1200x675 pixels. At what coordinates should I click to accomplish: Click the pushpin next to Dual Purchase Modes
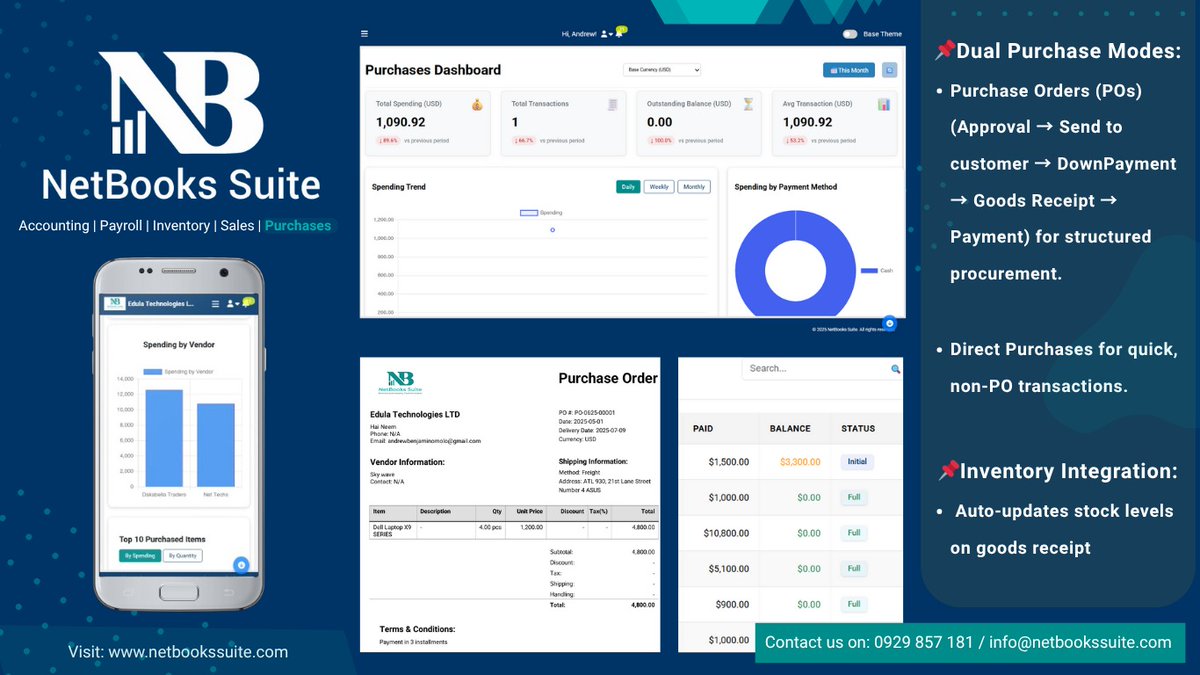click(x=944, y=52)
